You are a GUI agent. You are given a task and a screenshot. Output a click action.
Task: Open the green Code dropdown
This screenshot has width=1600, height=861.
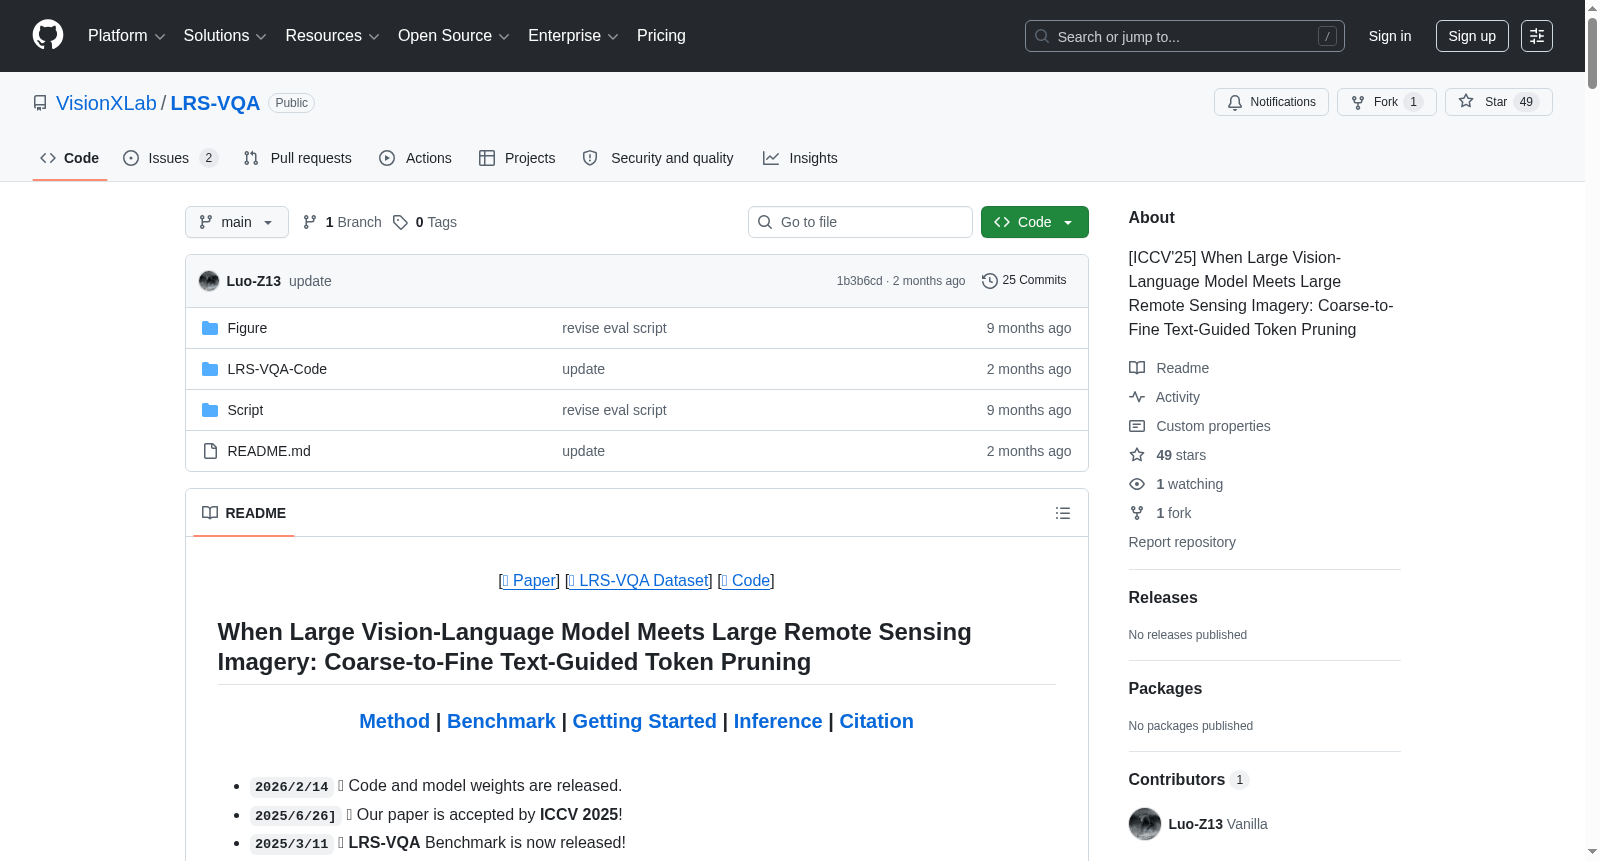pyautogui.click(x=1034, y=222)
